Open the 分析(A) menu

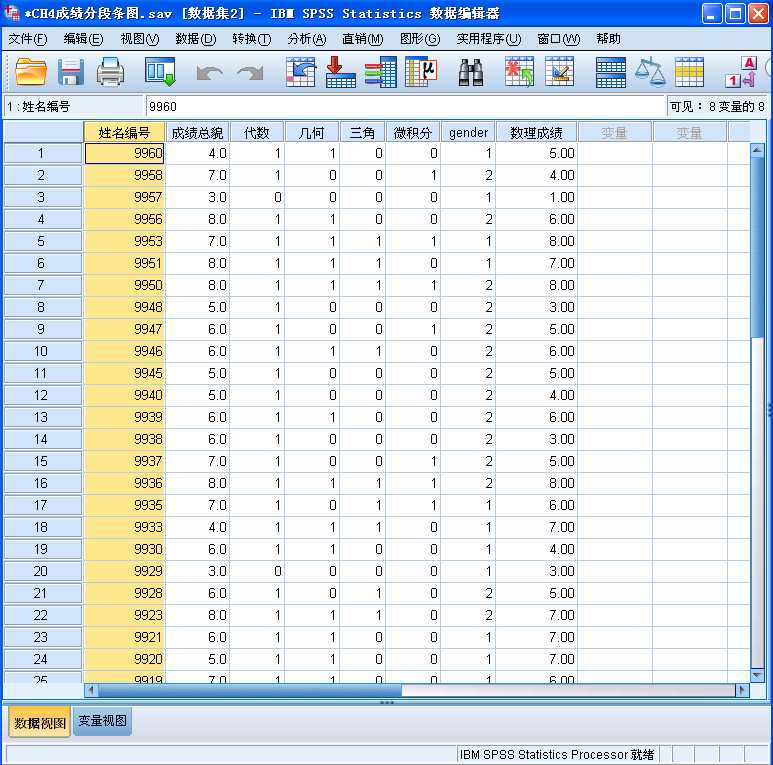click(x=307, y=39)
